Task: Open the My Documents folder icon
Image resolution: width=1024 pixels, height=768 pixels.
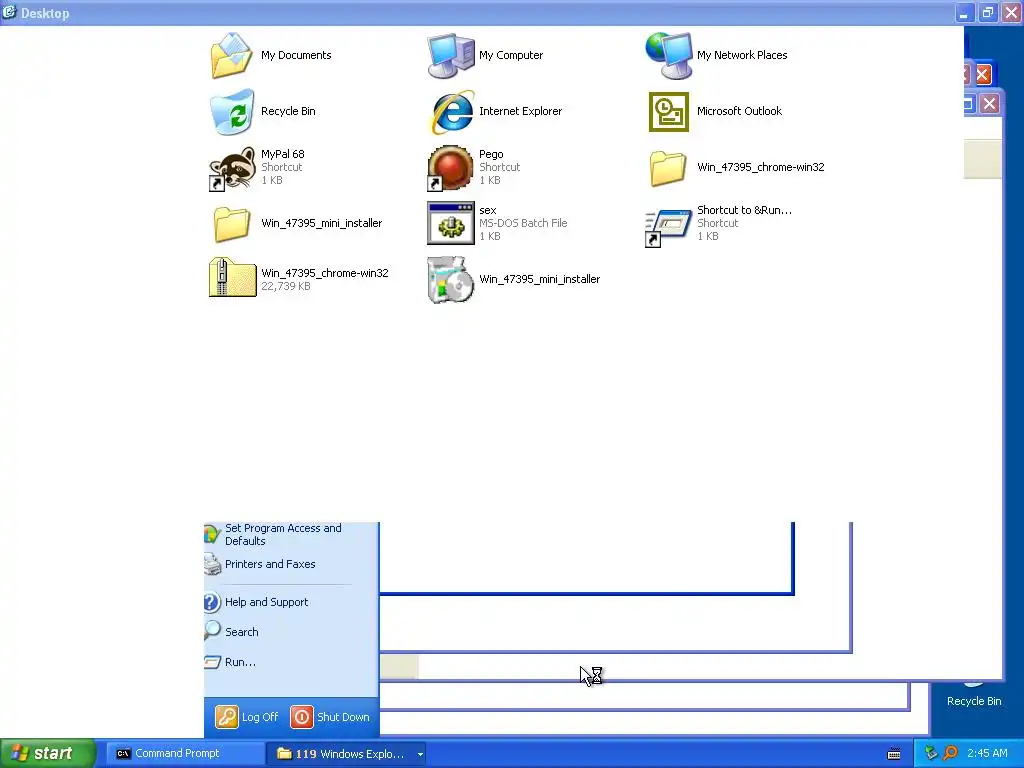Action: (231, 56)
